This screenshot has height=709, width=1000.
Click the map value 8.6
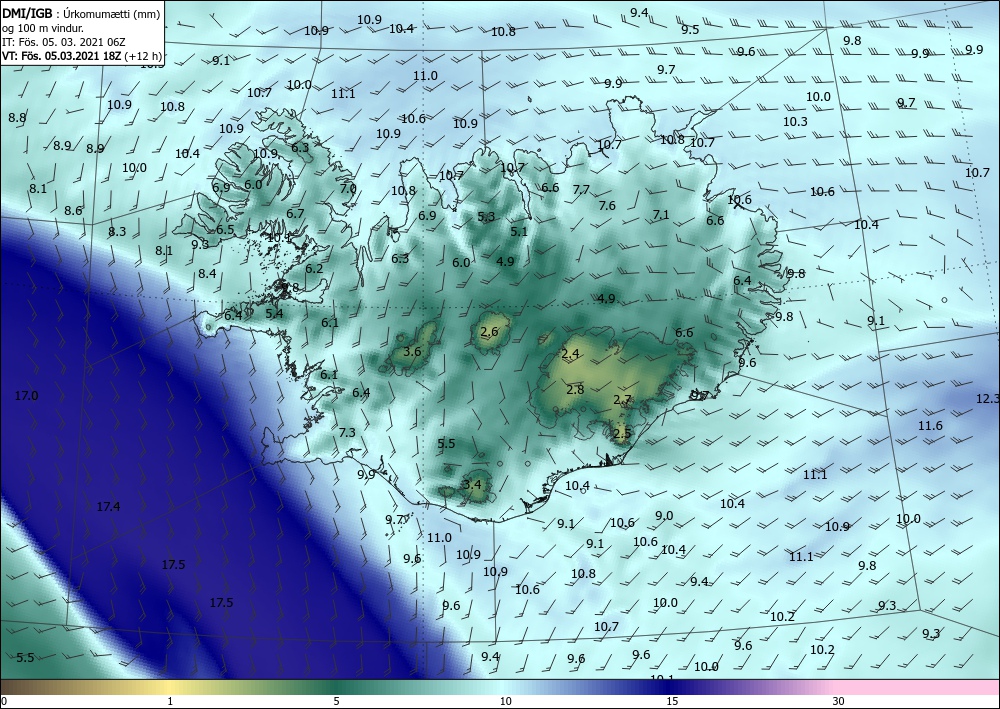click(73, 211)
